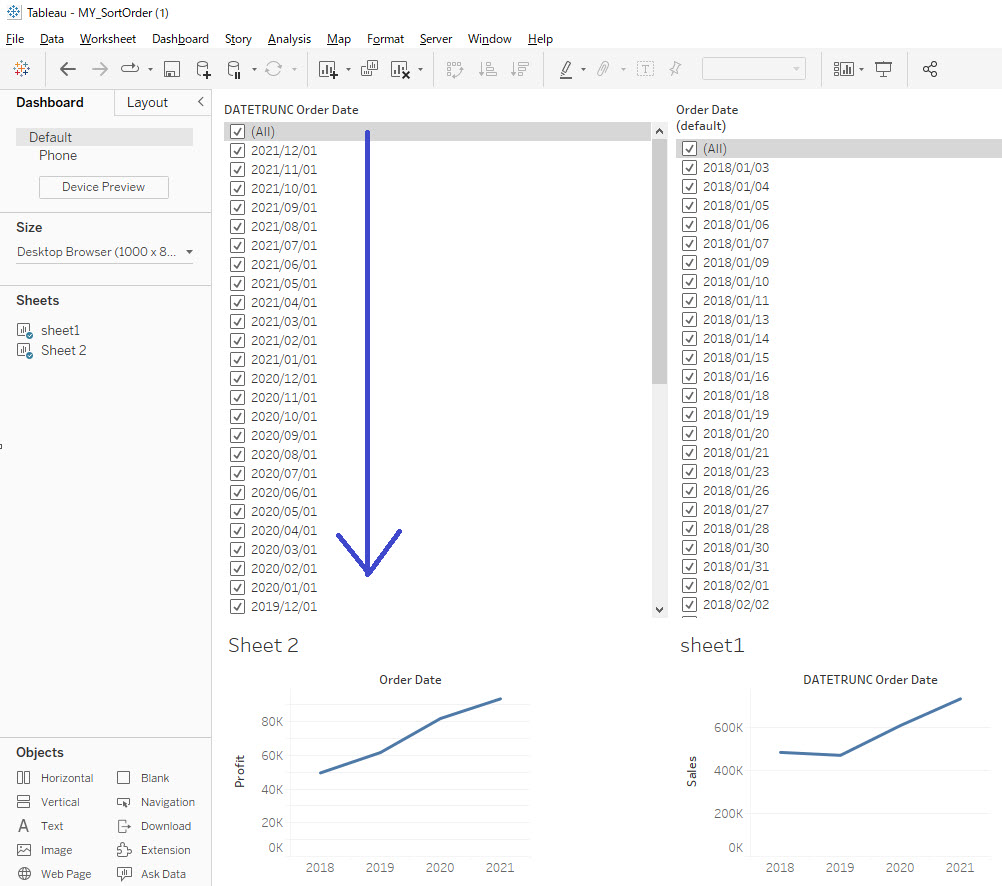
Task: Uncheck the 2018/02/02 checkbox
Action: point(689,604)
